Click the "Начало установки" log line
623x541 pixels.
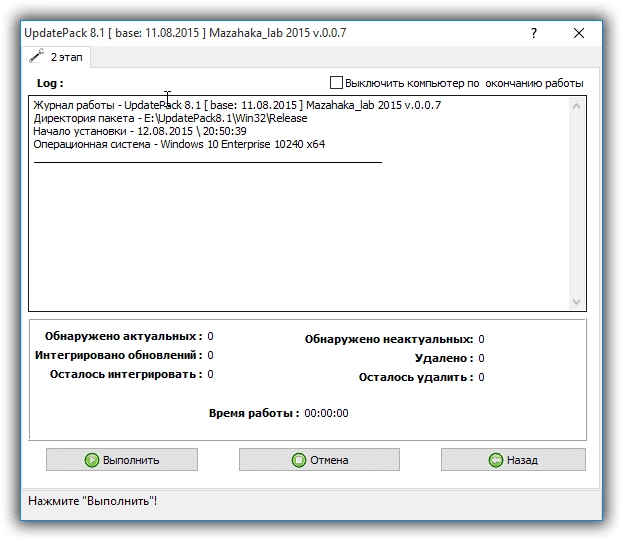[140, 131]
